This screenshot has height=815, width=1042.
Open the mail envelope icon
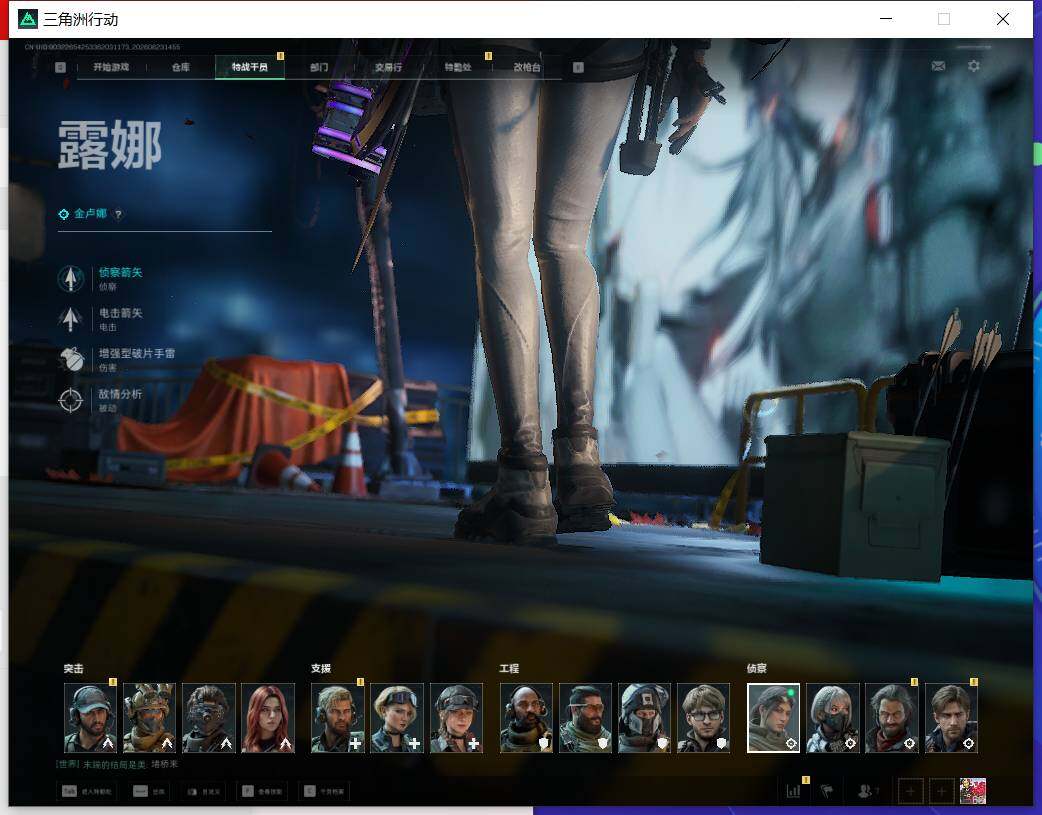click(938, 66)
